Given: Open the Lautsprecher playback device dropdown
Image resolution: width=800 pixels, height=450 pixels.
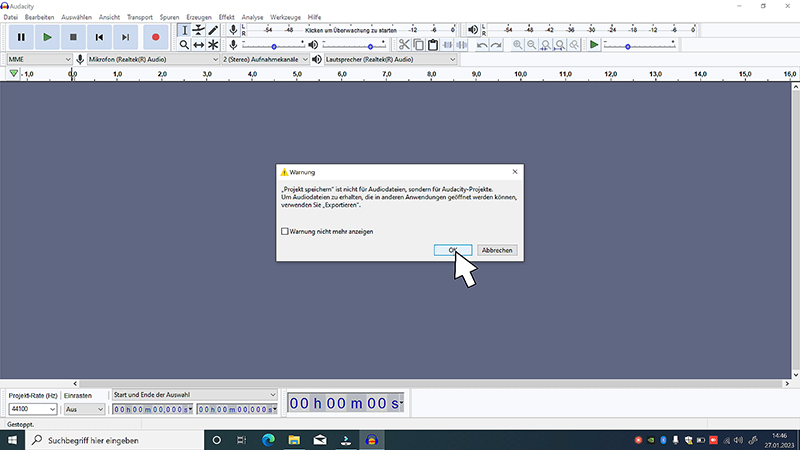Looking at the screenshot, I should coord(390,60).
